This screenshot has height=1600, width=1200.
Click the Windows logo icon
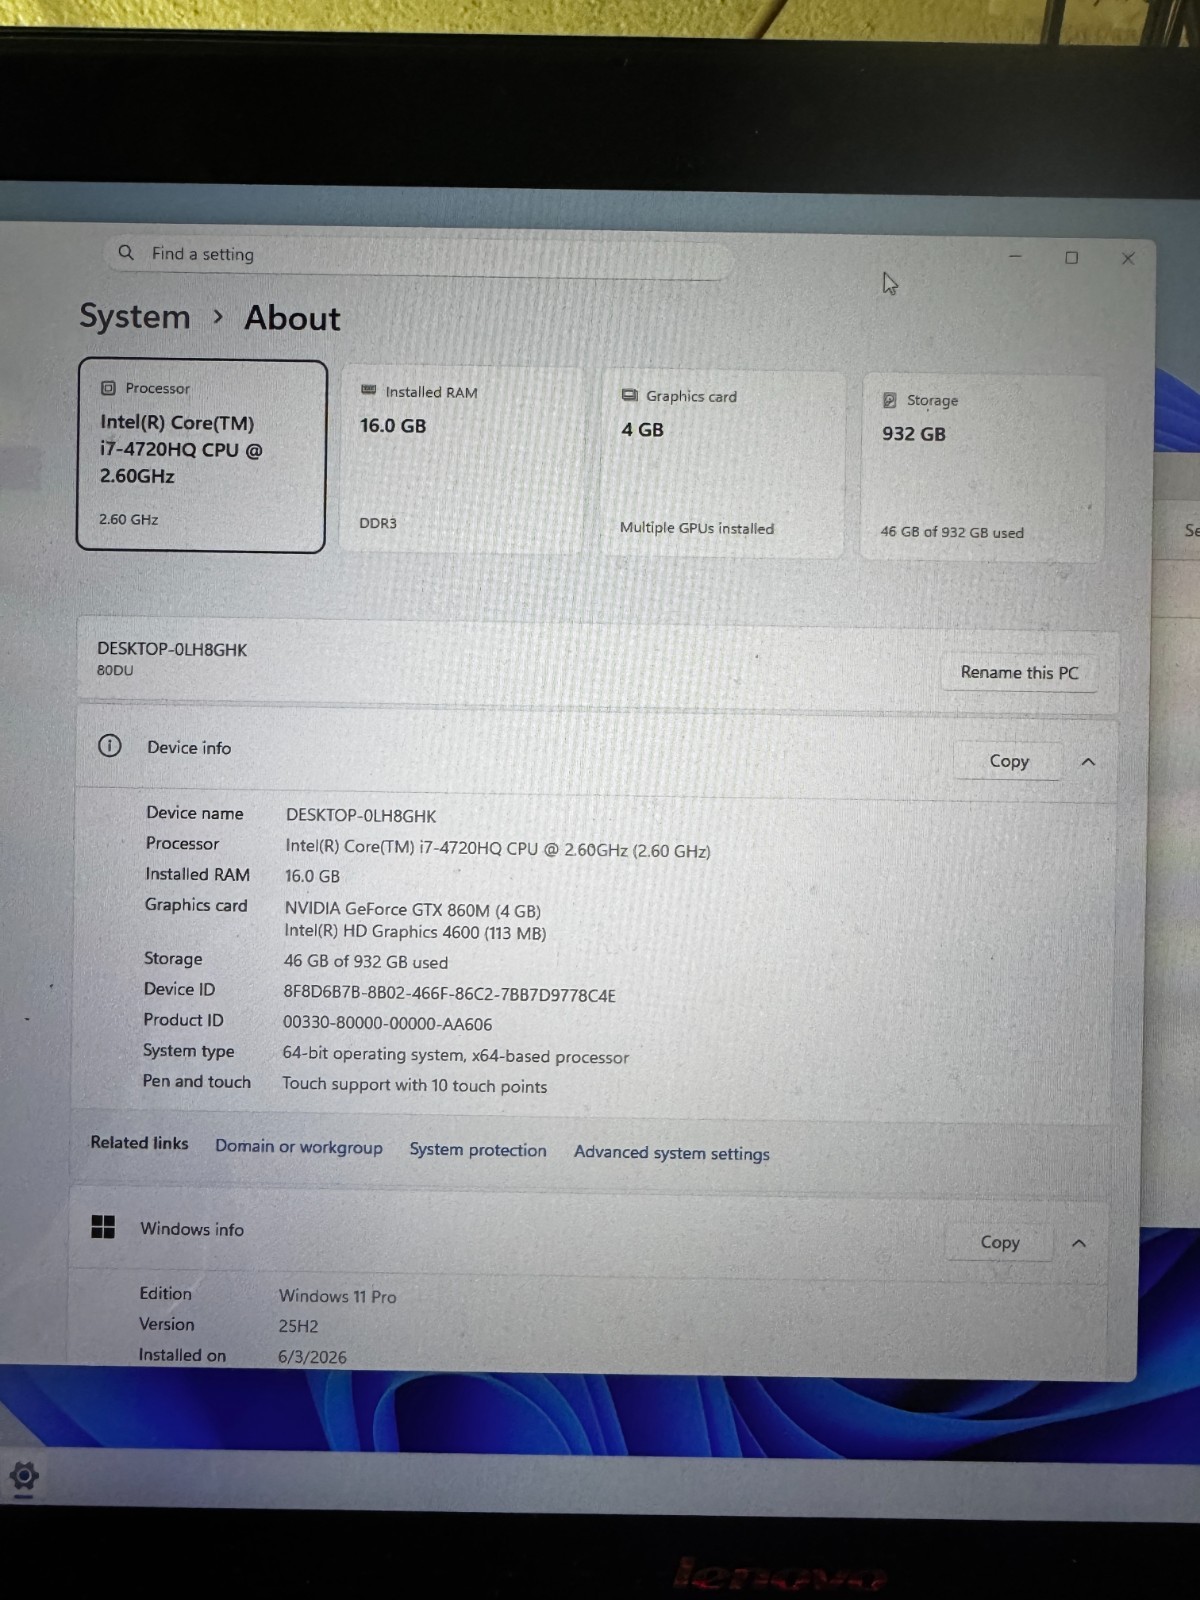pos(103,1227)
